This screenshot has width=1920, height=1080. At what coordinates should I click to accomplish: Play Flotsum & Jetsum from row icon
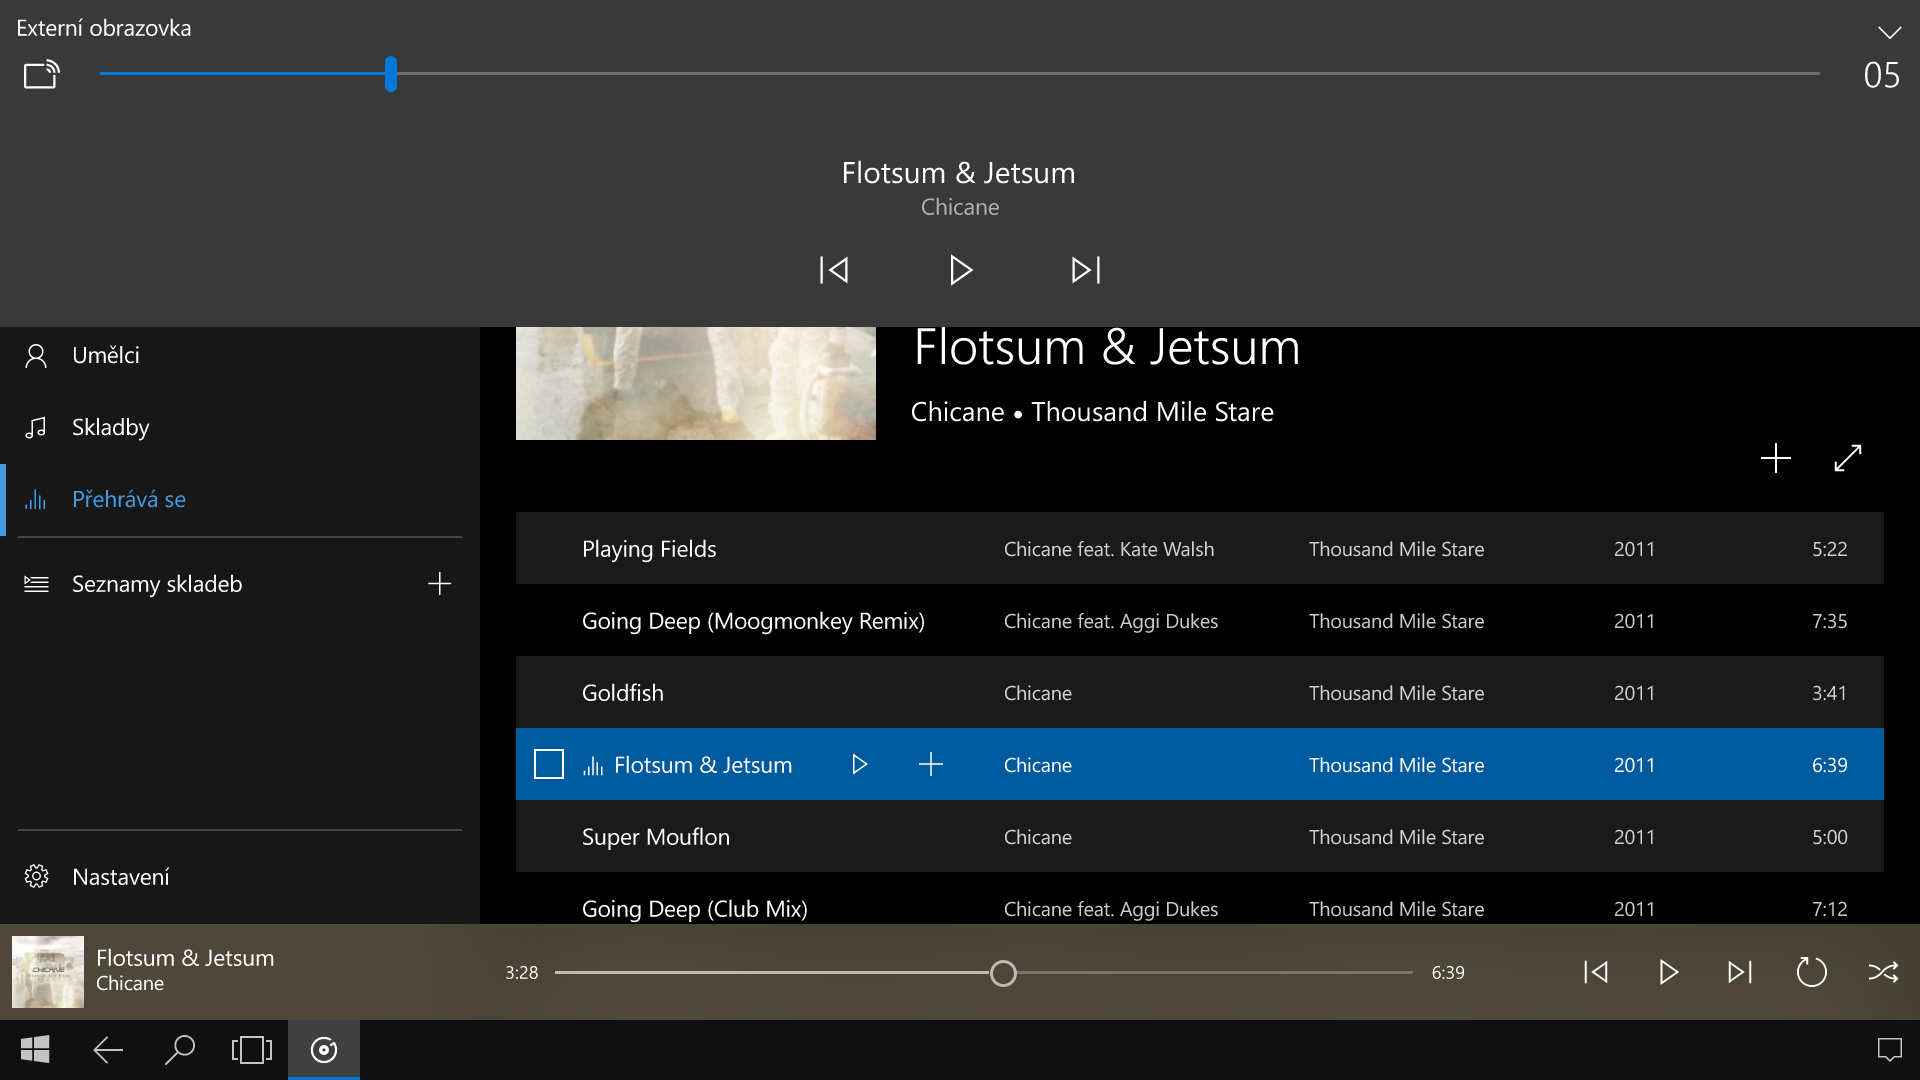coord(859,765)
